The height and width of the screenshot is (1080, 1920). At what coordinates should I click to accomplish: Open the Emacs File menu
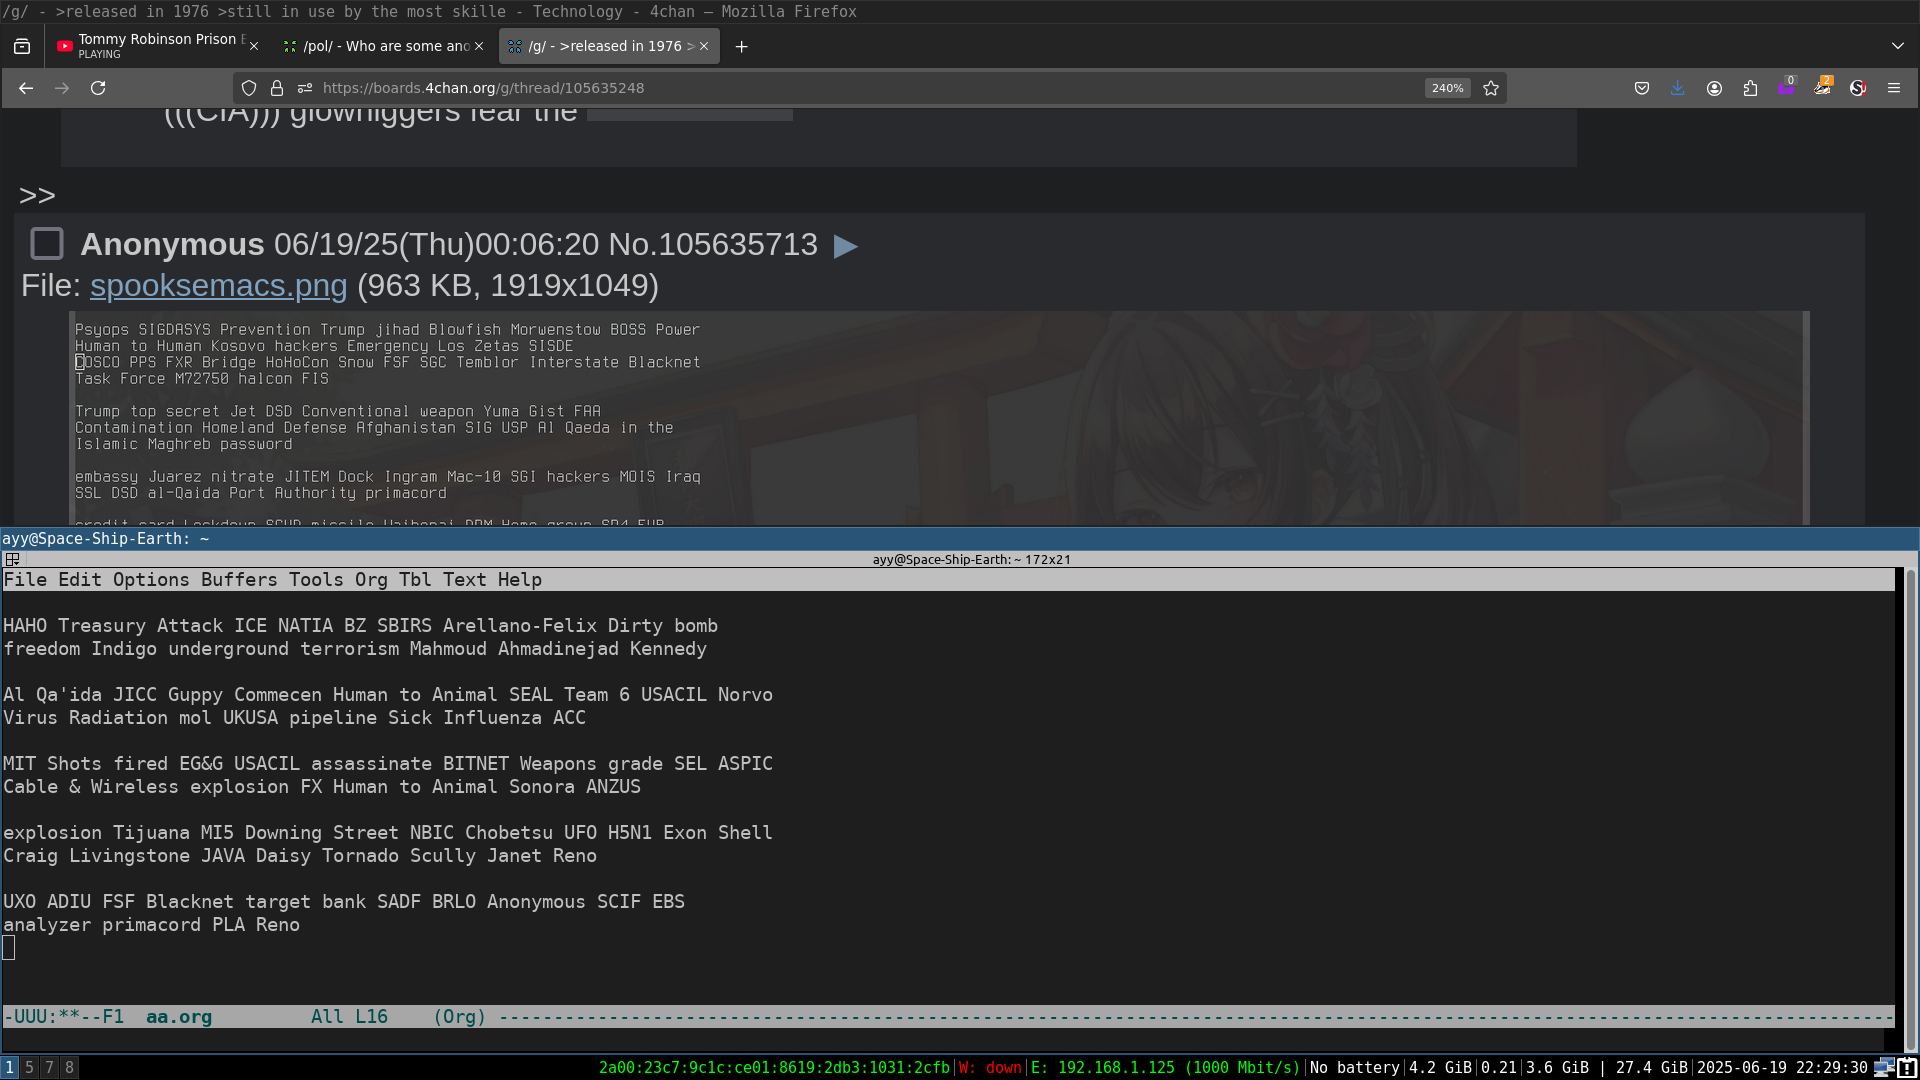(x=25, y=580)
